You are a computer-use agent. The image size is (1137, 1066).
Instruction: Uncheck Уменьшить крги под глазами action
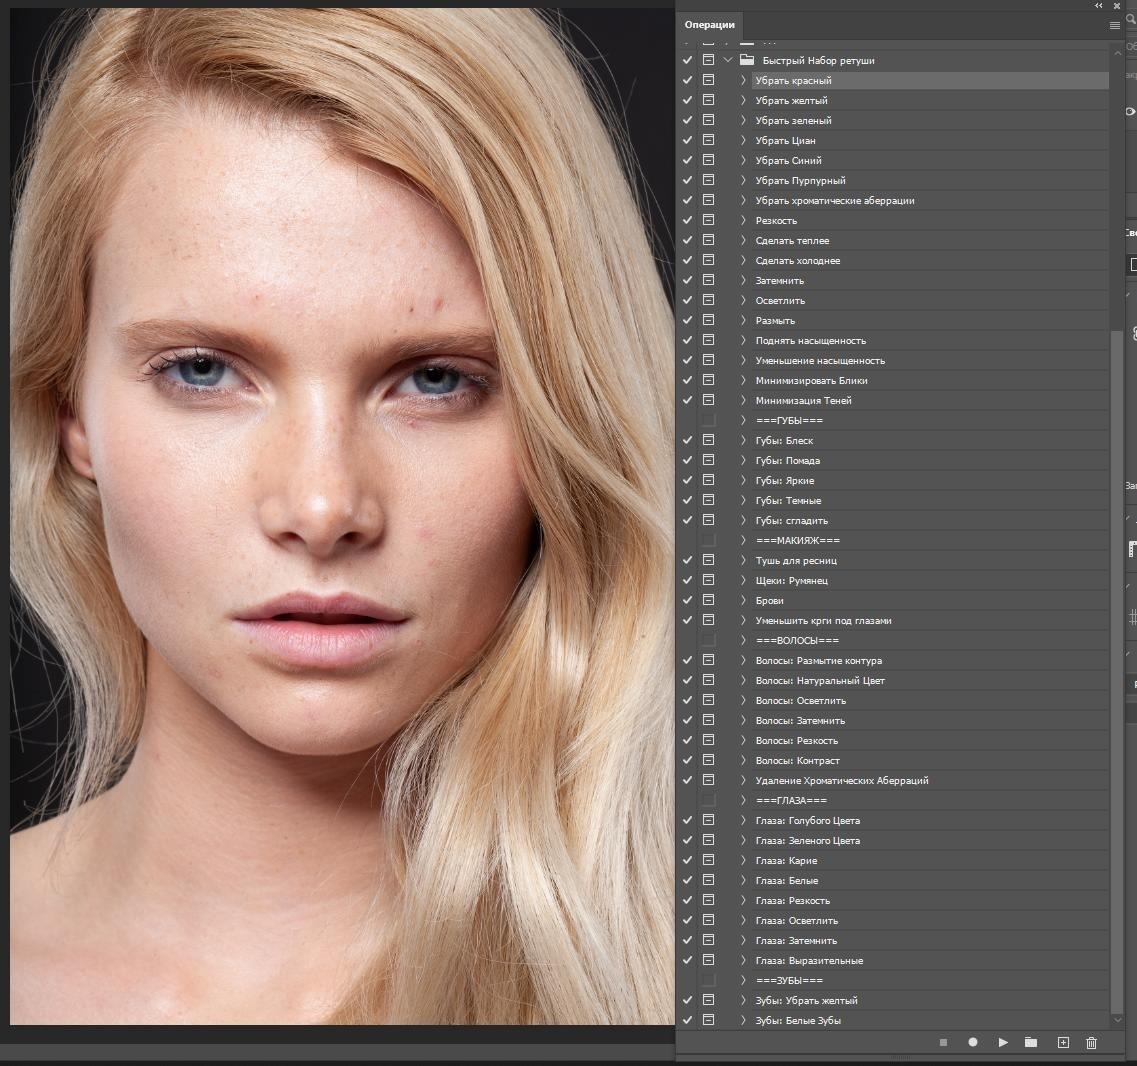pos(687,620)
